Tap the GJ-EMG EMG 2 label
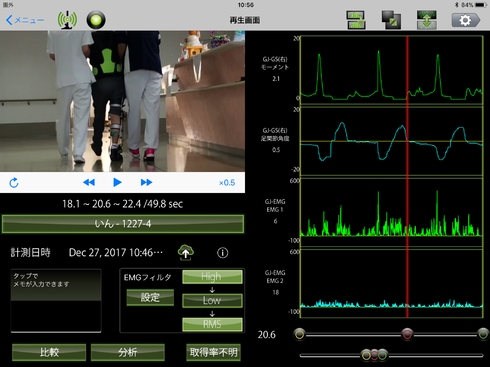 (x=275, y=277)
